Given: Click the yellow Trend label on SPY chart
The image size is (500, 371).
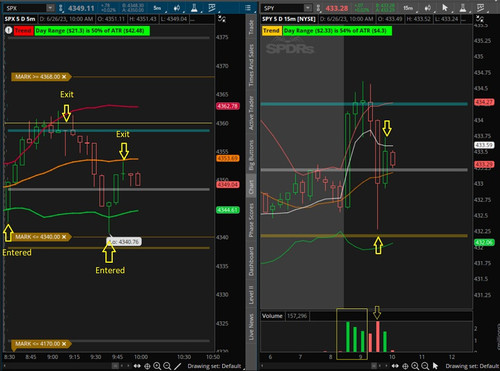Looking at the screenshot, I should click(271, 31).
